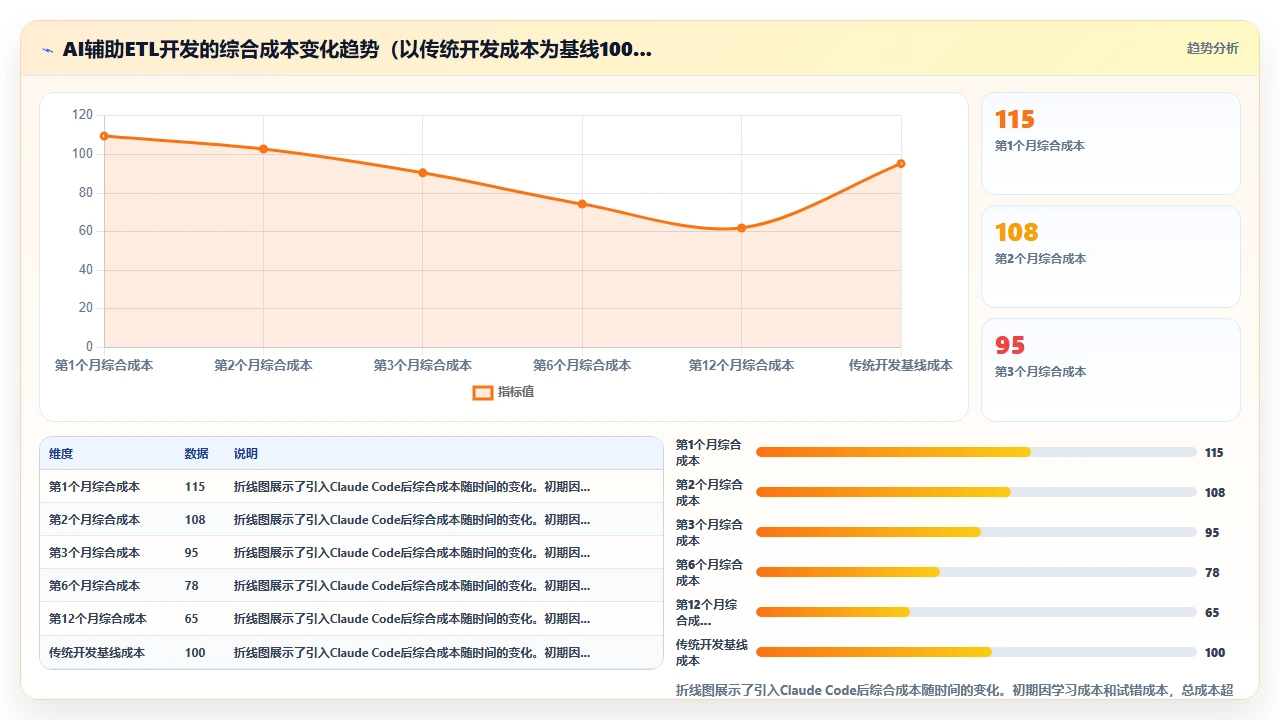Screen dimensions: 1280x720
Task: Select the chart data point above 第6个月综合成本
Action: [582, 204]
